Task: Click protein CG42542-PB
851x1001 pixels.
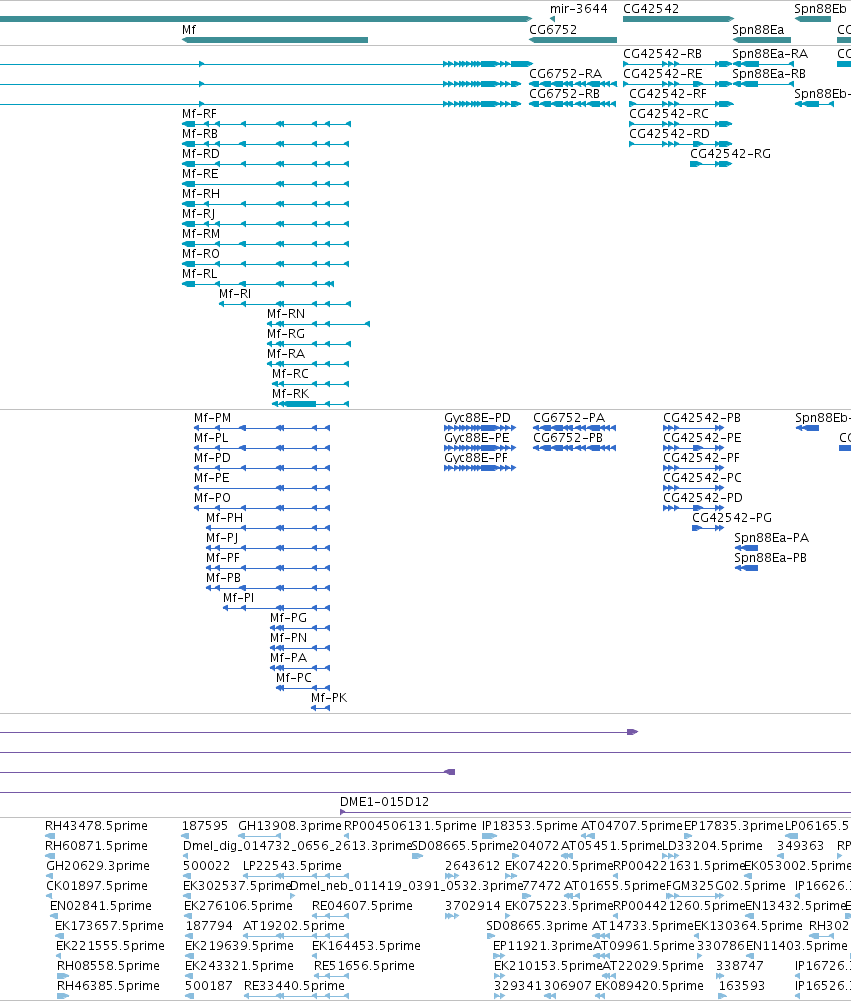Action: 702,418
